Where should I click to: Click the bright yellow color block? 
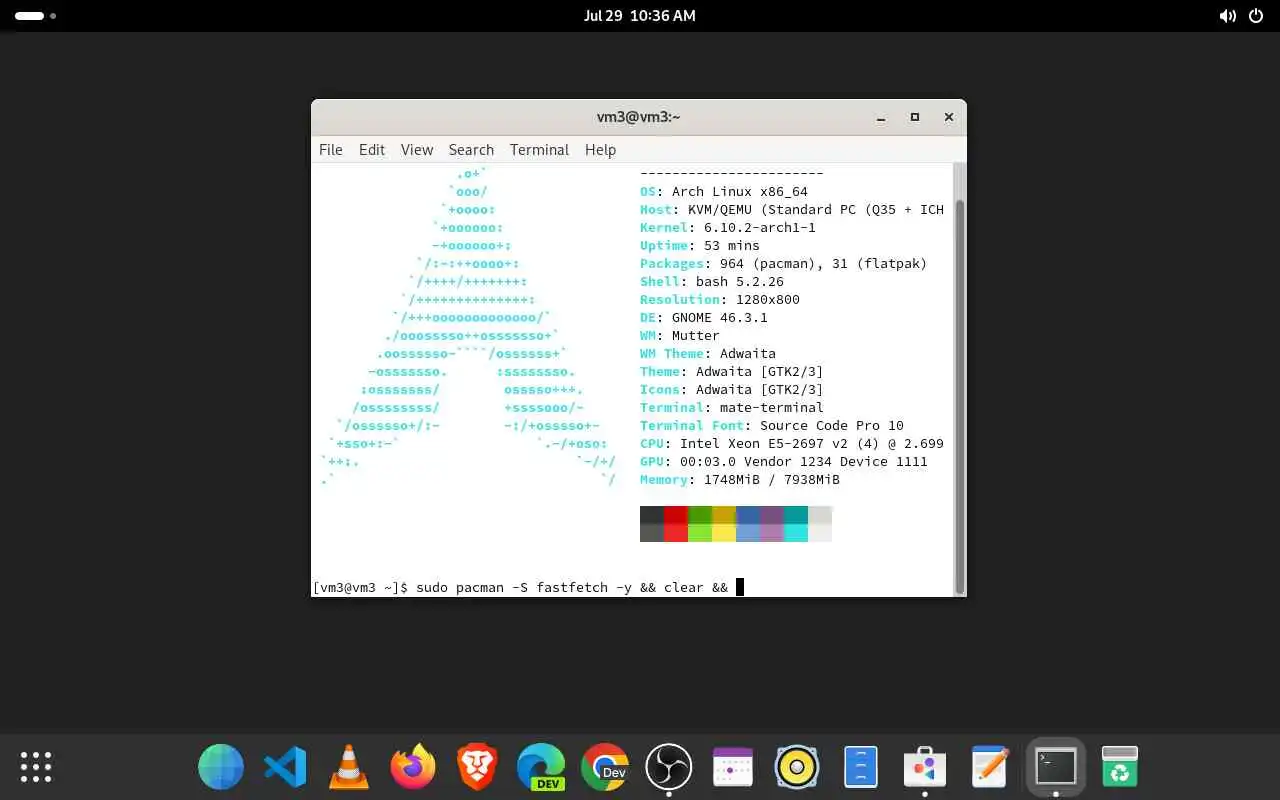coord(724,533)
